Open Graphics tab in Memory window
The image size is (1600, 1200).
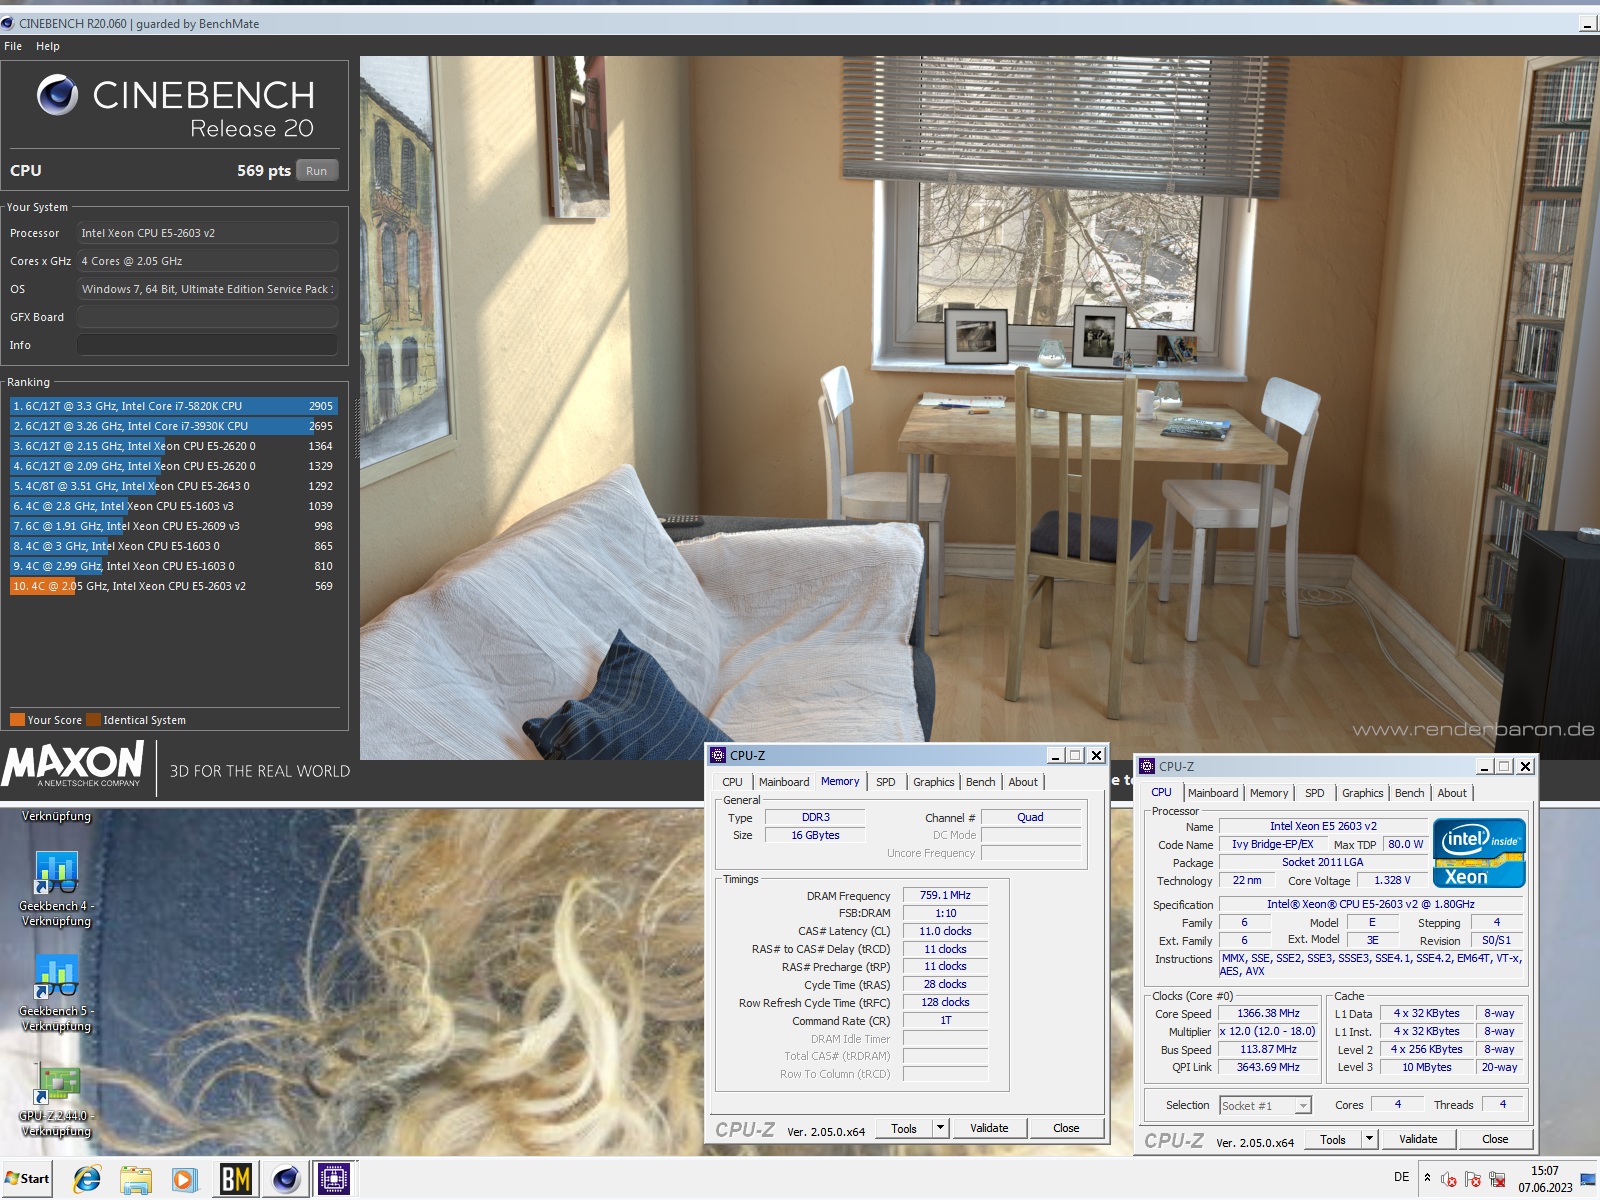coord(934,782)
